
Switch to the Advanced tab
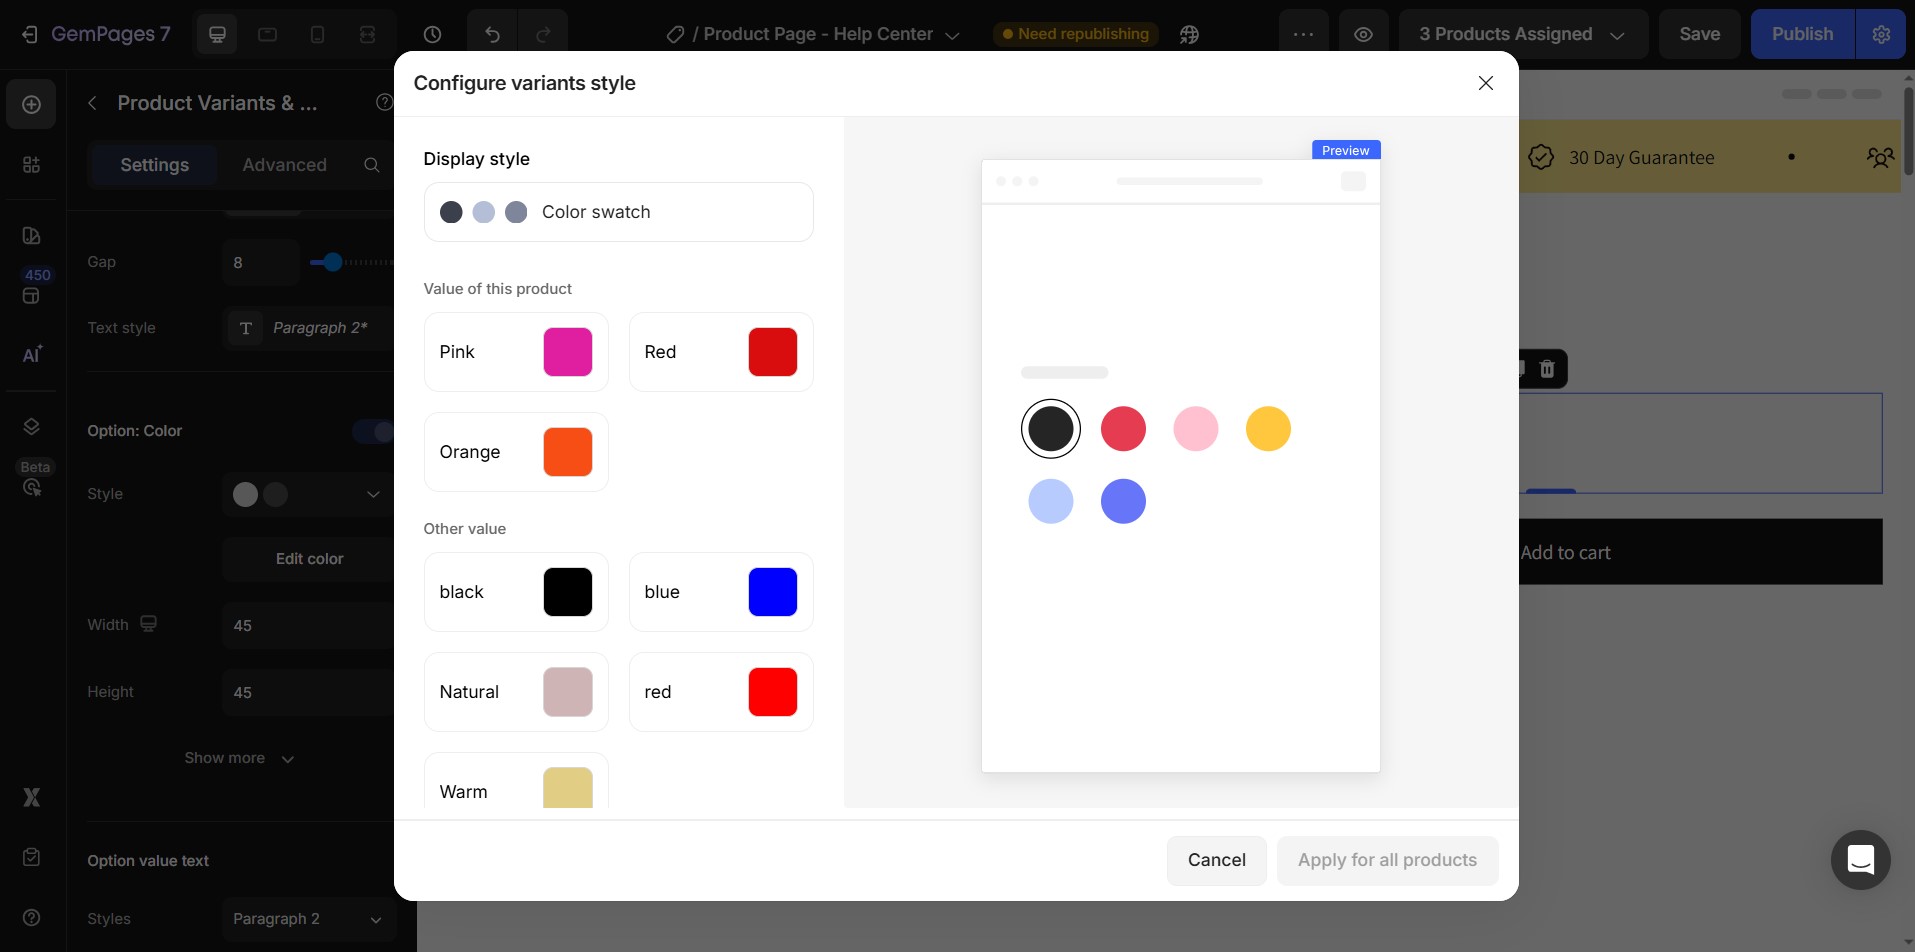[x=284, y=164]
